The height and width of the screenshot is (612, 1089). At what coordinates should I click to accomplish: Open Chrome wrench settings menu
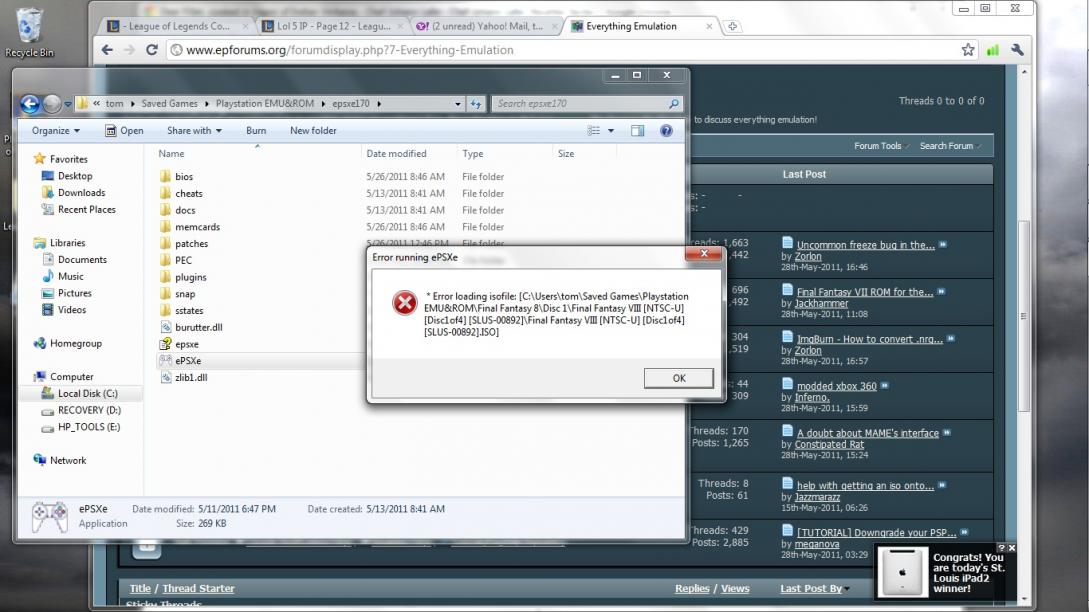pyautogui.click(x=1017, y=50)
